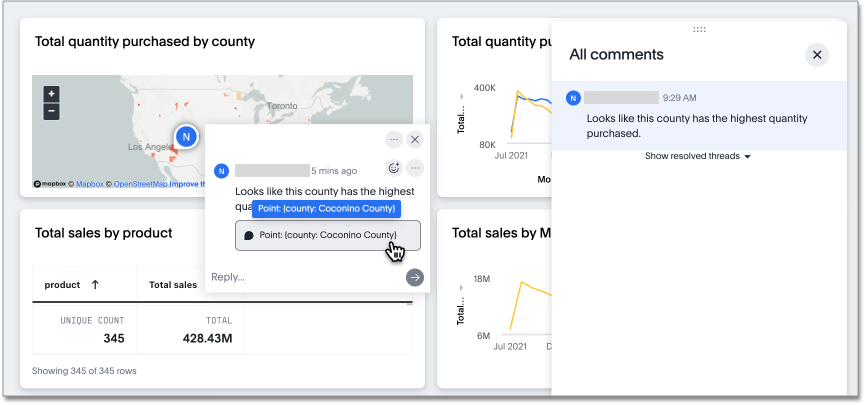Zoom in on the county map
Screen dimensions: 865x405
pyautogui.click(x=51, y=93)
